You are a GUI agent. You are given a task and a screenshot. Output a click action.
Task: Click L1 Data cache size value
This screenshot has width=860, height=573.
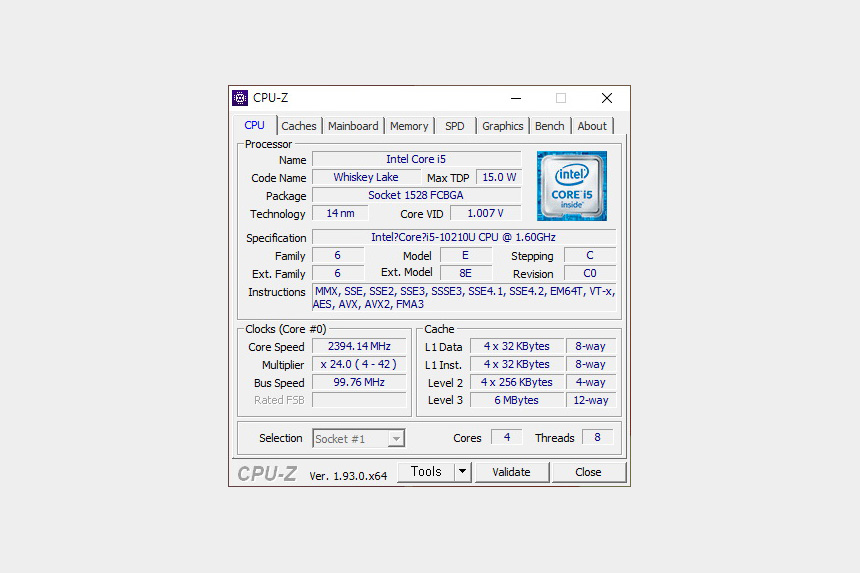[517, 346]
